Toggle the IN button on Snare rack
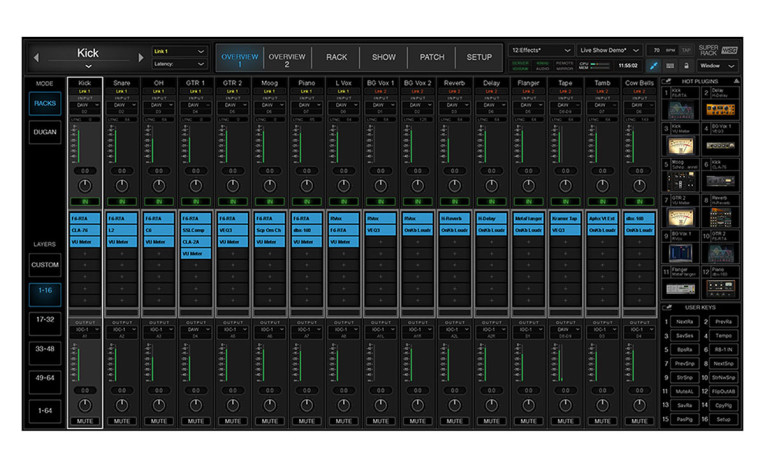This screenshot has height=456, width=765. point(122,201)
